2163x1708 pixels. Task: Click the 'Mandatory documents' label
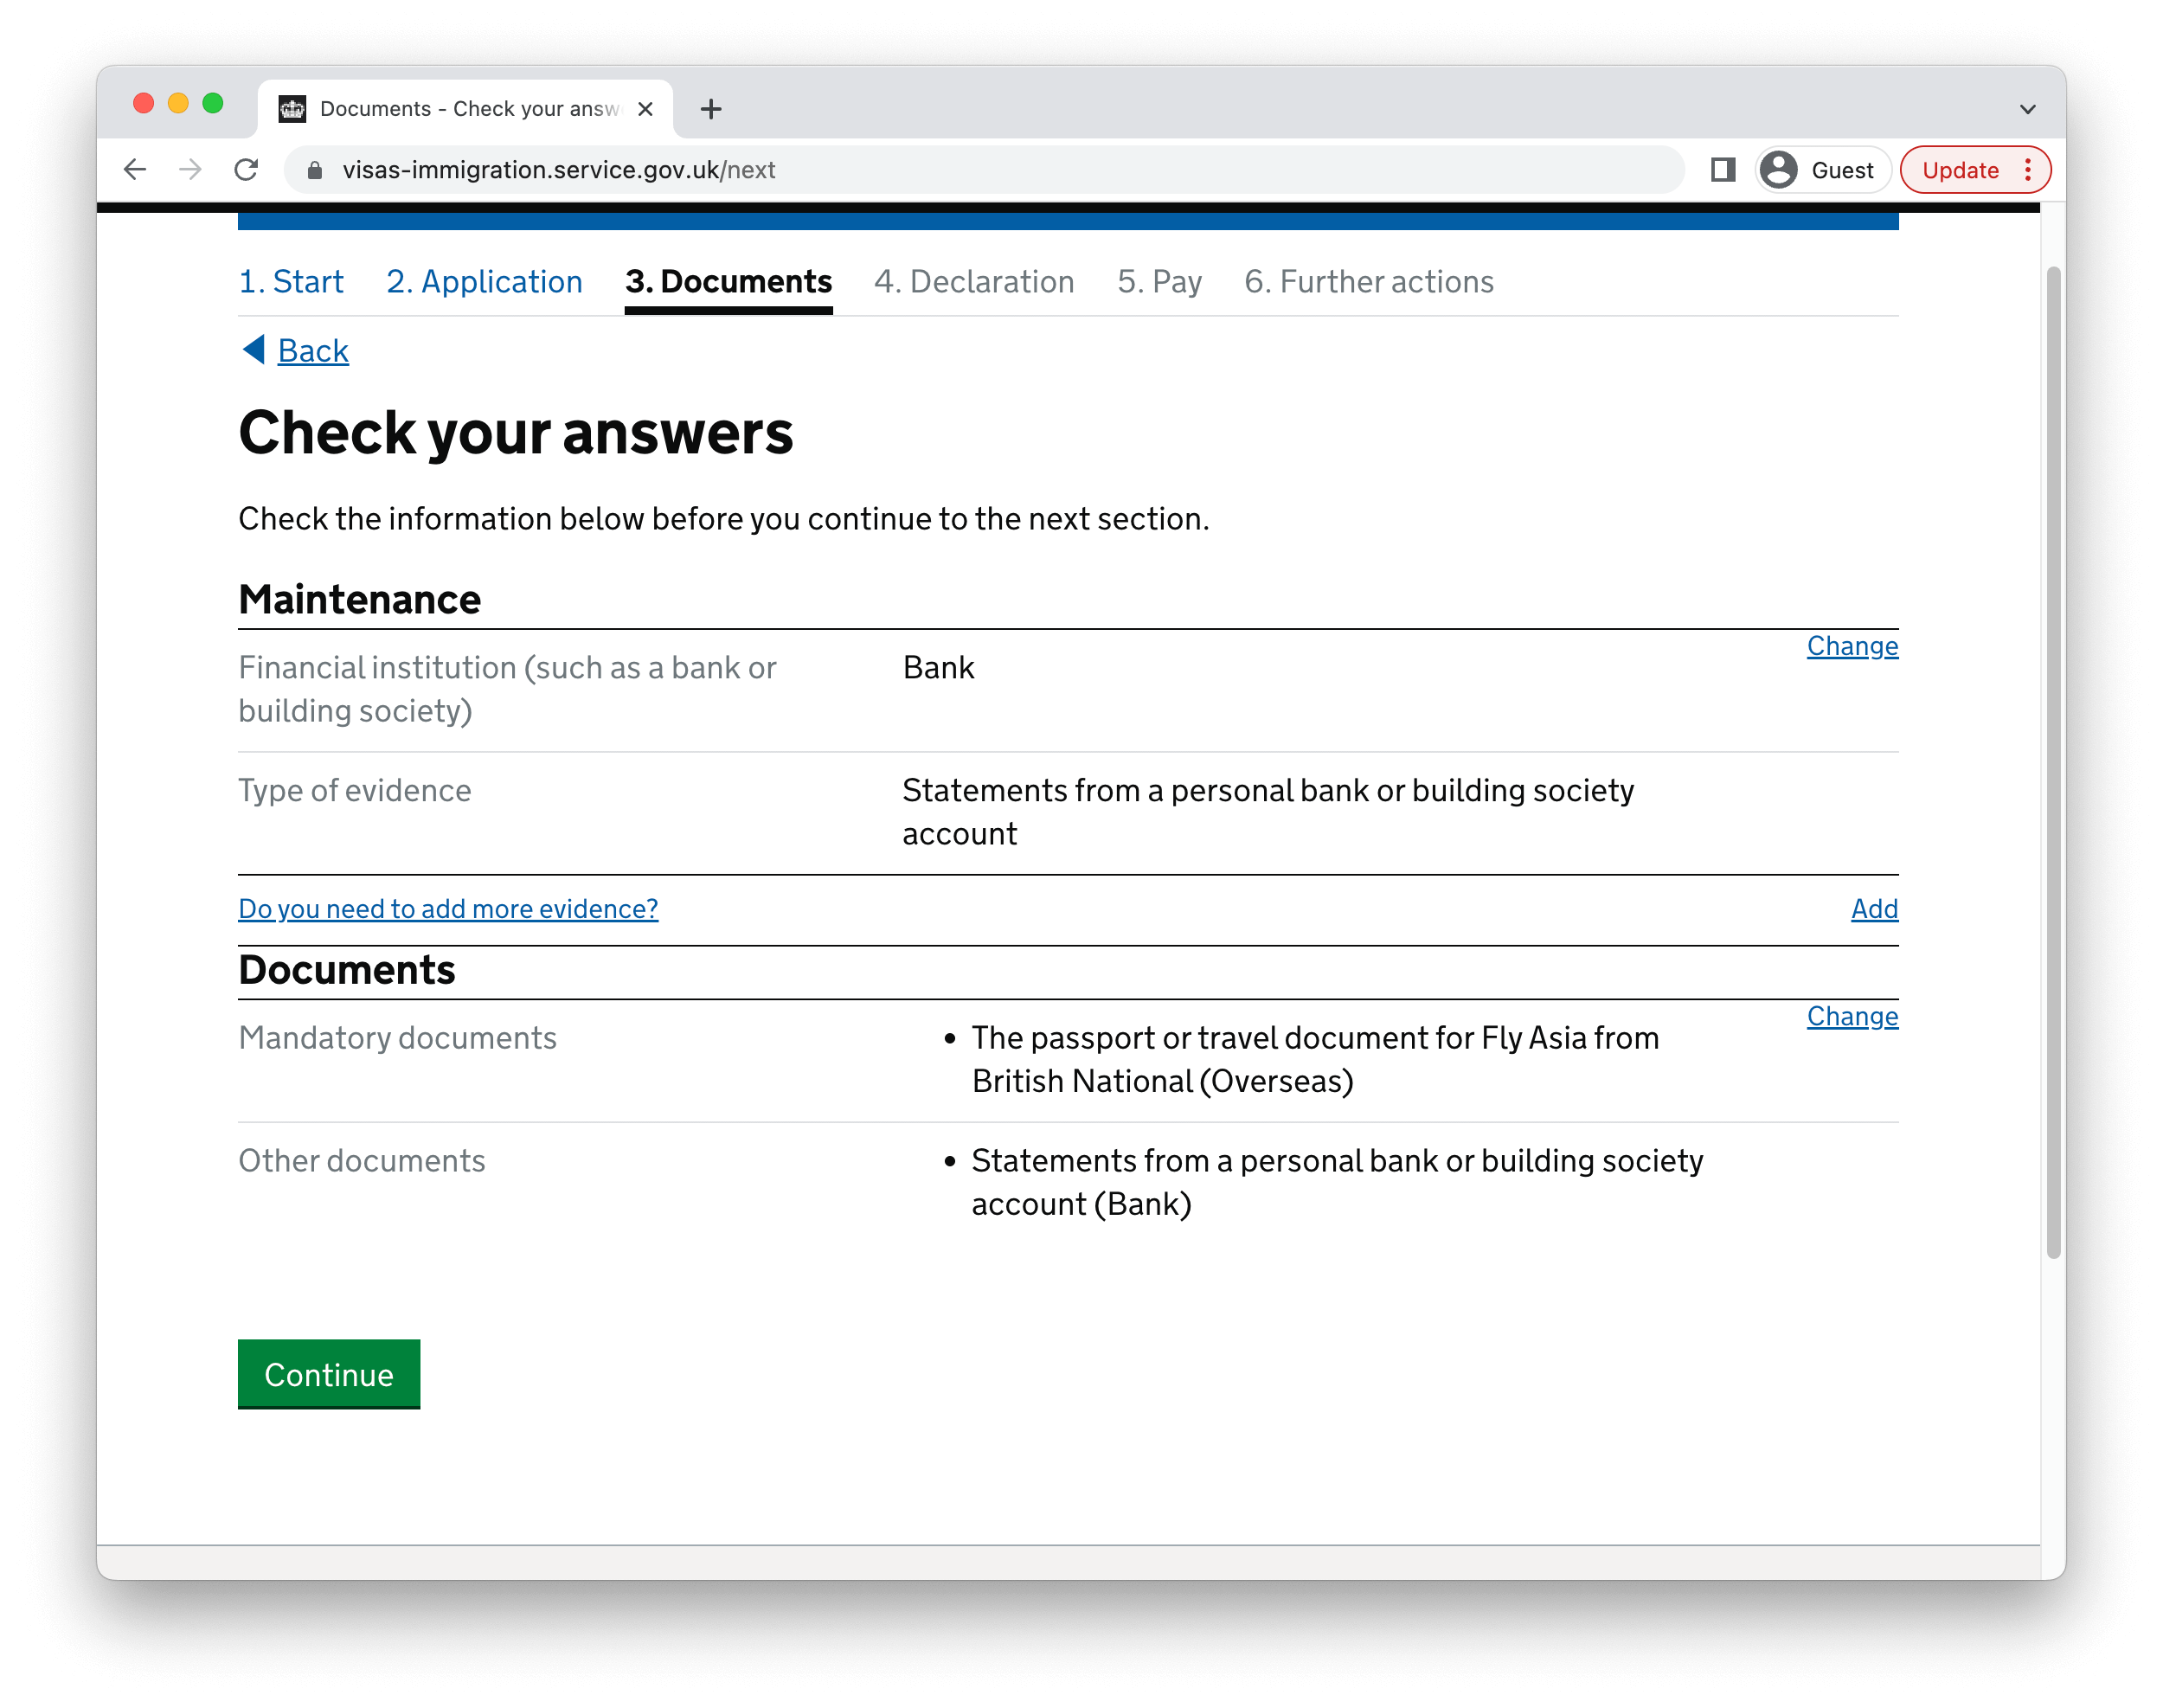398,1038
